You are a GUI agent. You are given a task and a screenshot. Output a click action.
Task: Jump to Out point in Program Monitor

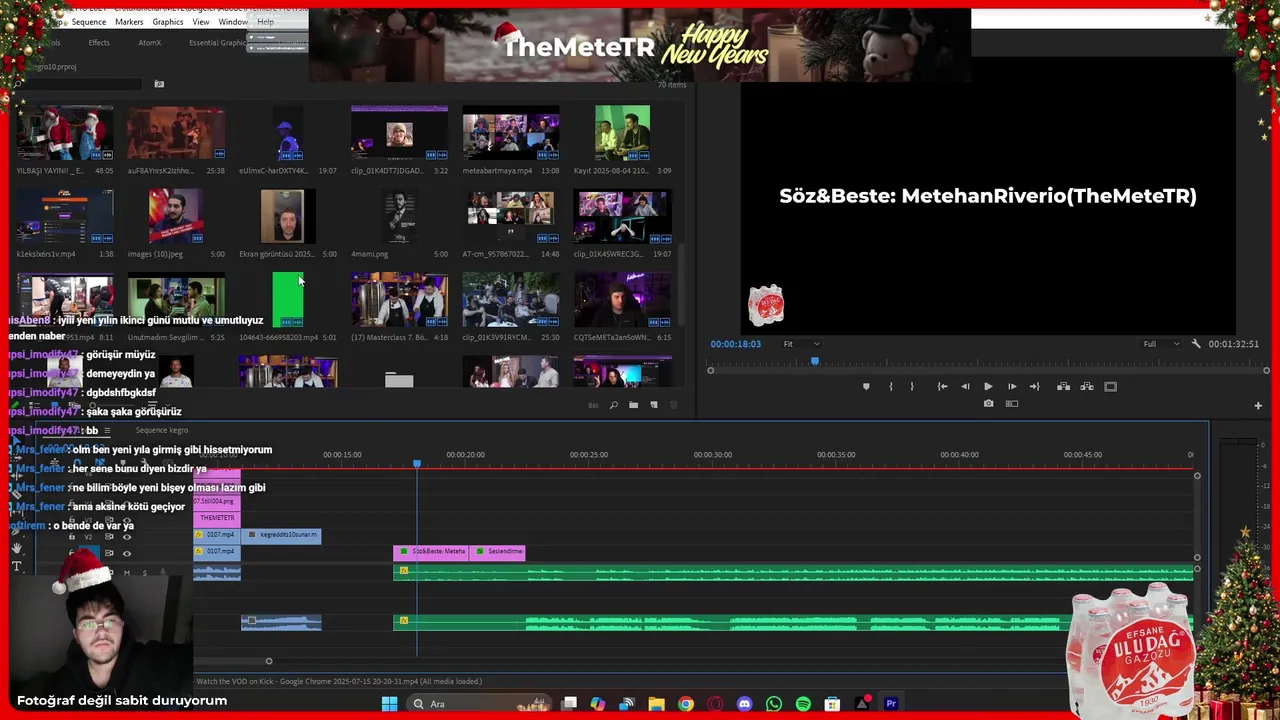coord(1035,386)
